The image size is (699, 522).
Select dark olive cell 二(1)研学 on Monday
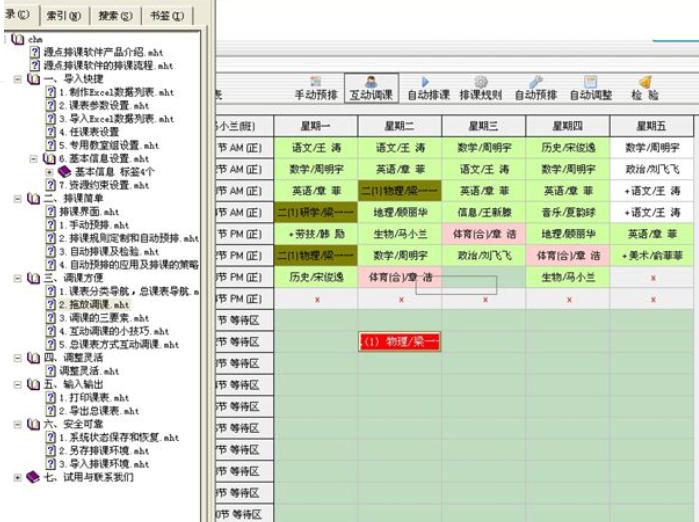tap(316, 213)
